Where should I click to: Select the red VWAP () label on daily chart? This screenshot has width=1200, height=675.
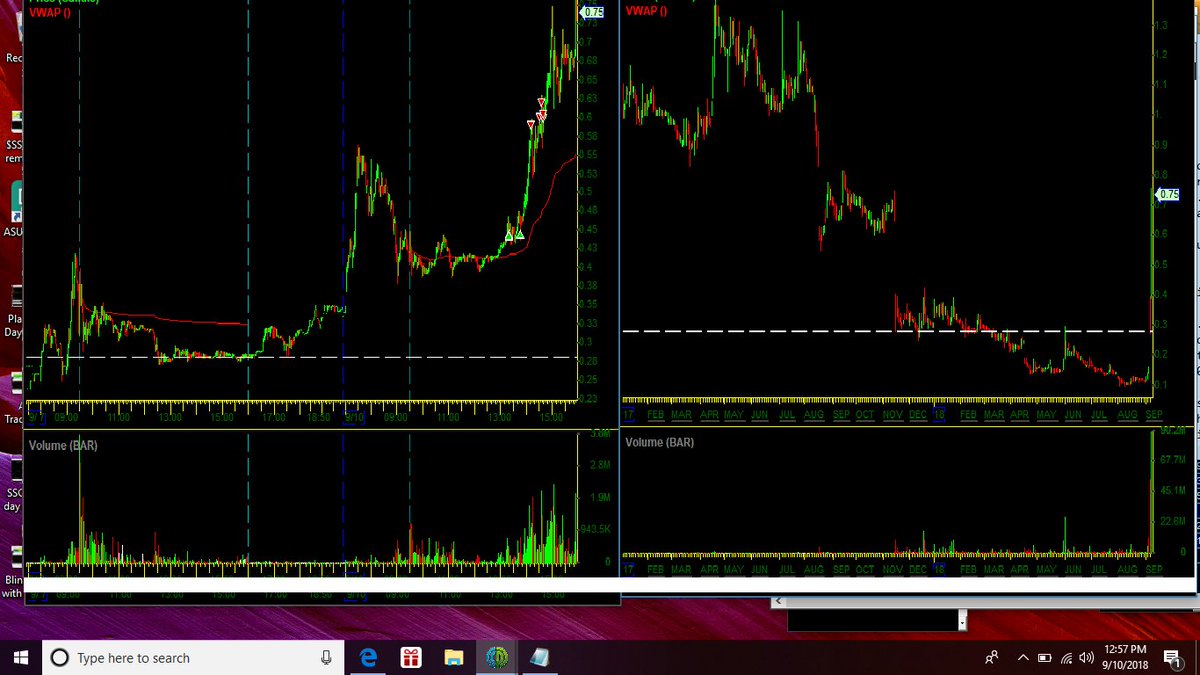click(646, 12)
